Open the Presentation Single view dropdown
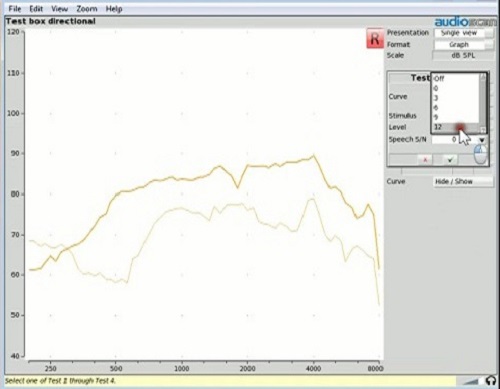 [463, 33]
